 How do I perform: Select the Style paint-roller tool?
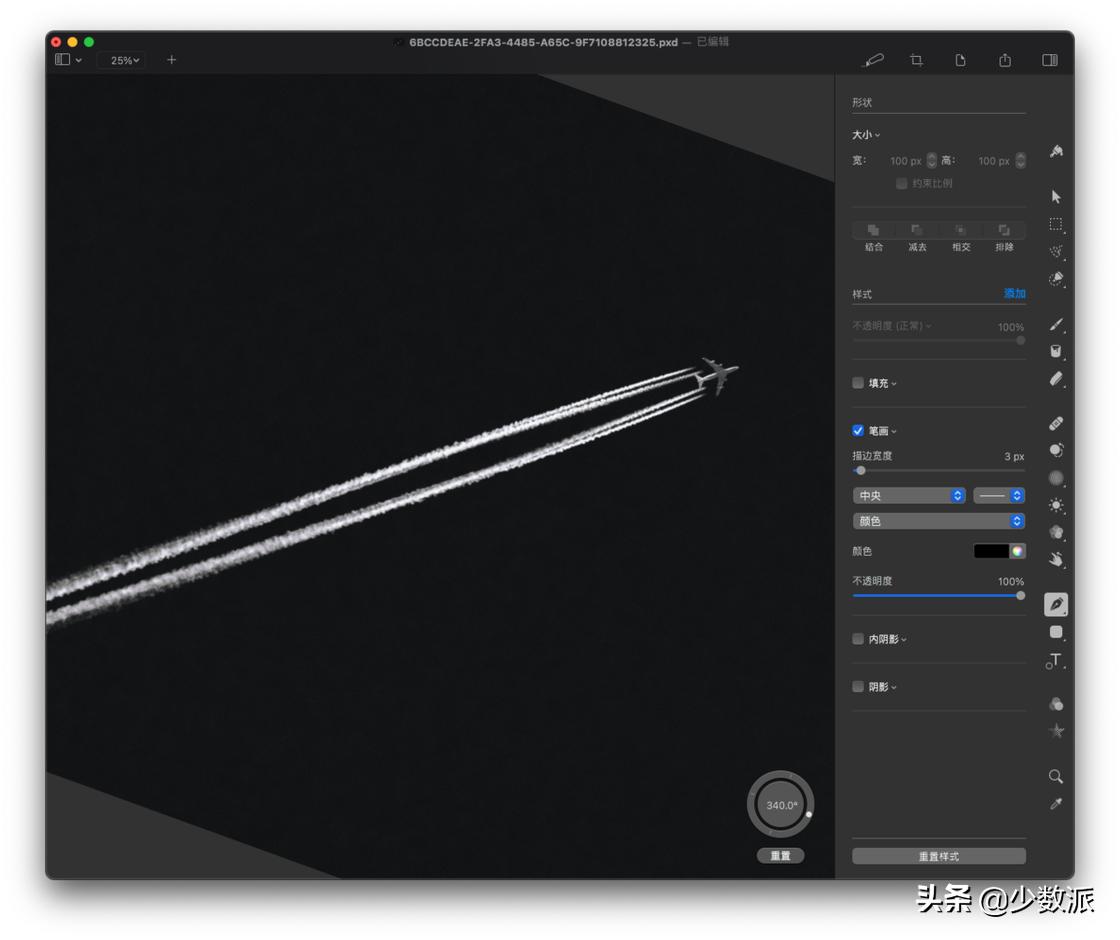[1056, 151]
